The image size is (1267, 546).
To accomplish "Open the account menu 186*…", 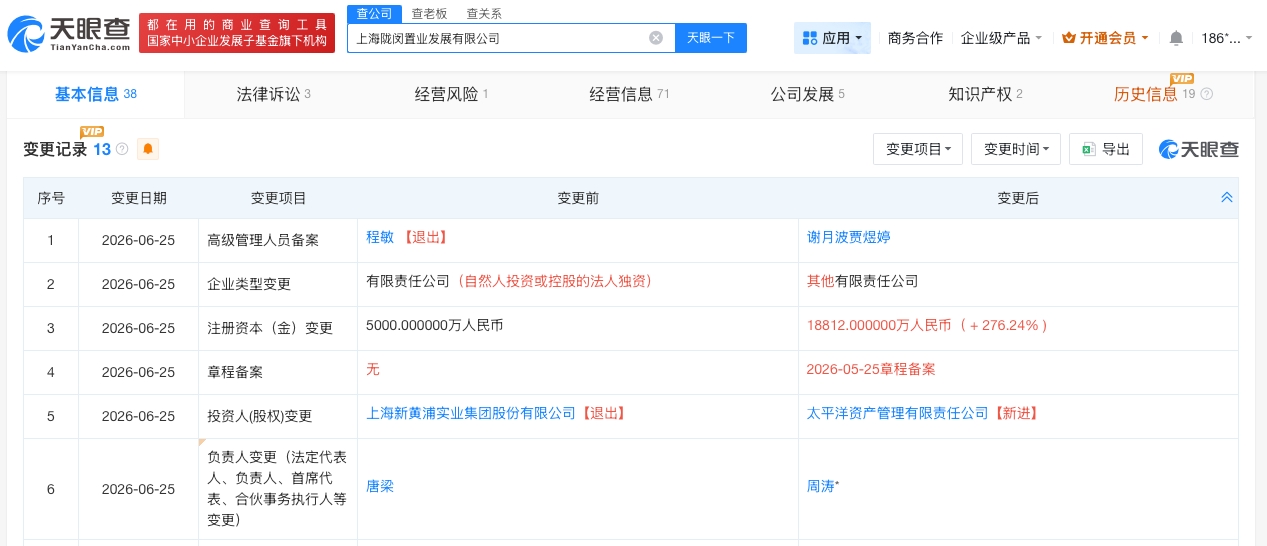I will tap(1226, 38).
